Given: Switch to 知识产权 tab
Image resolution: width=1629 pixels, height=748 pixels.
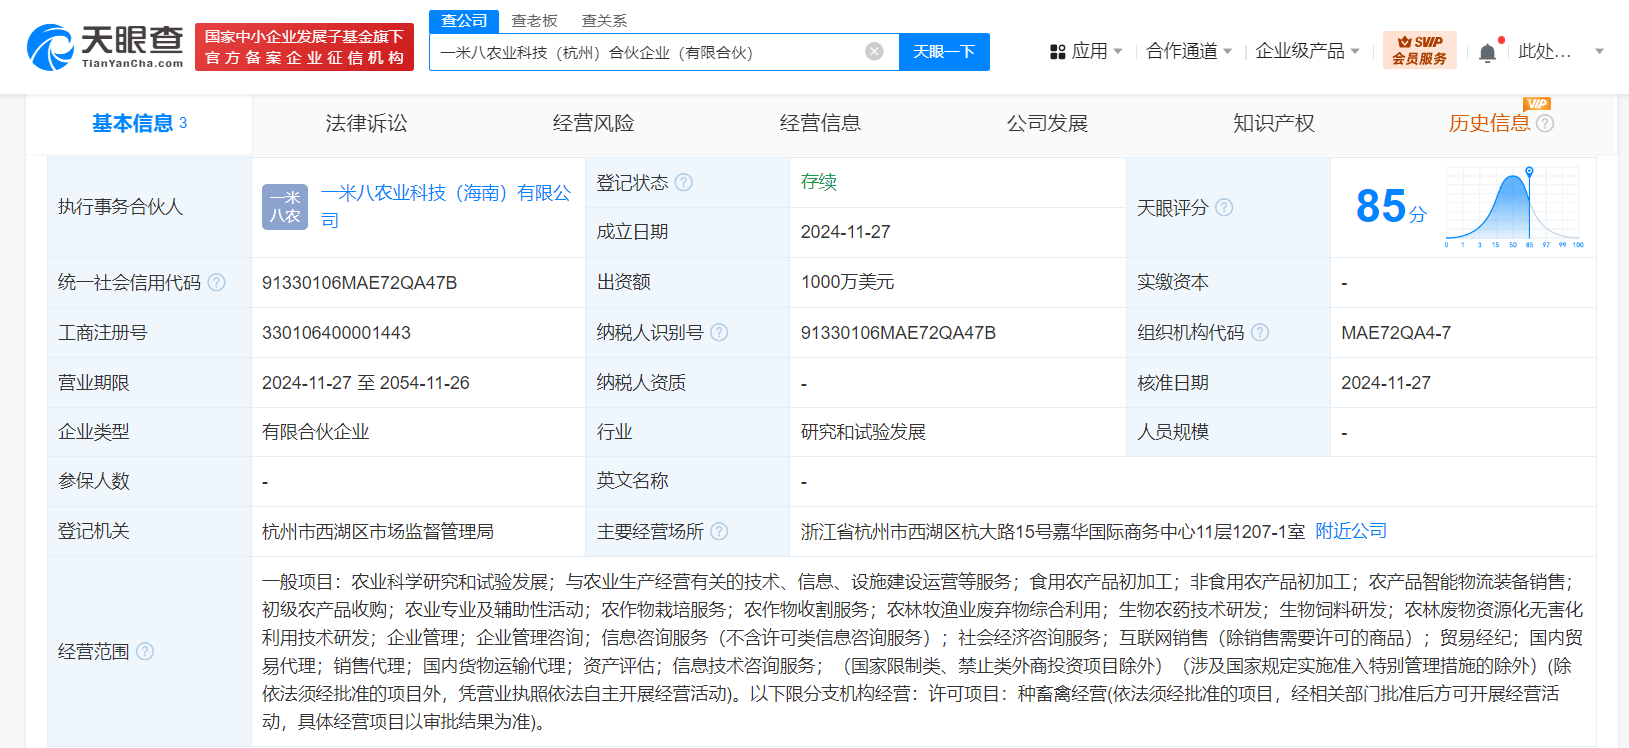Looking at the screenshot, I should coord(1274,123).
